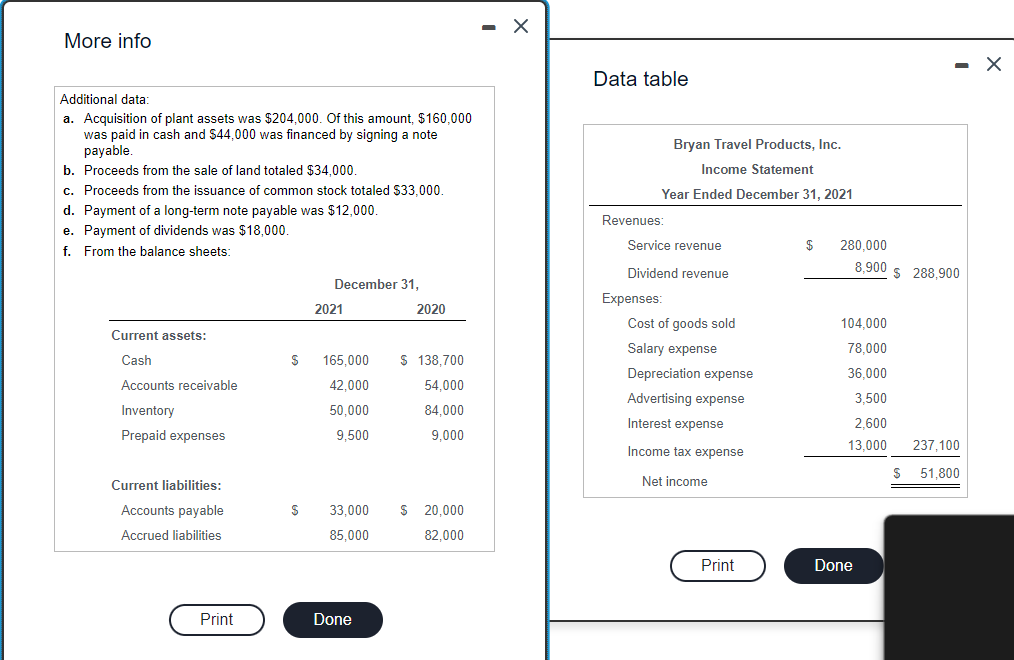Click the Accounts receivable row label

coord(179,386)
